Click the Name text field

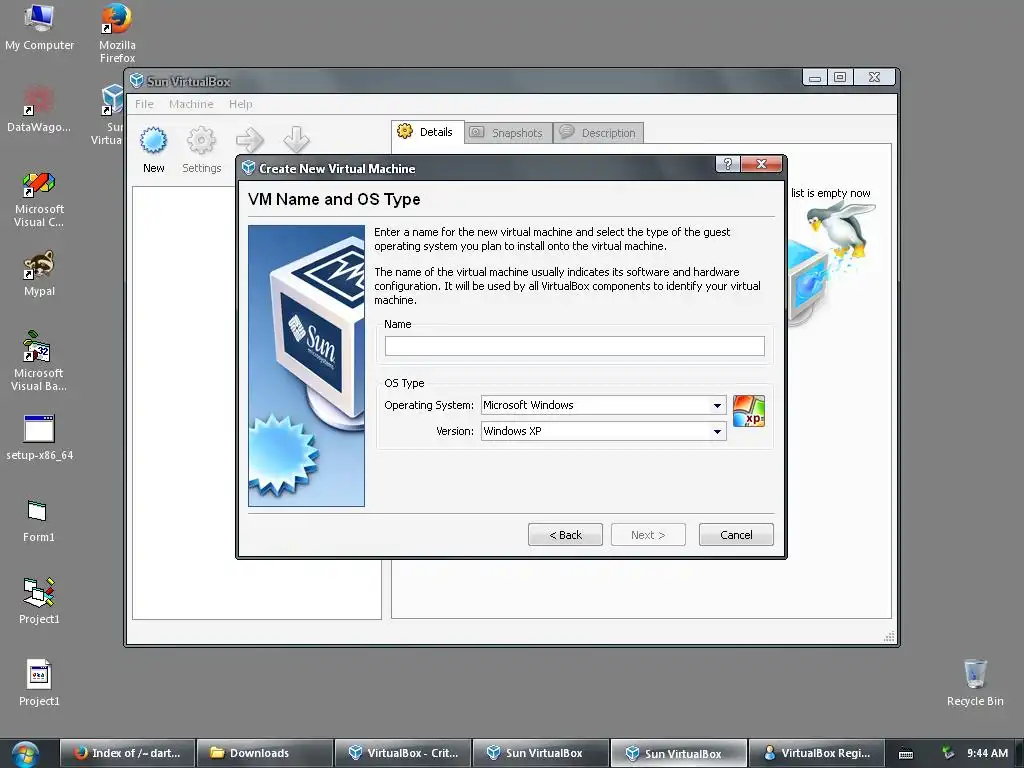pyautogui.click(x=575, y=346)
